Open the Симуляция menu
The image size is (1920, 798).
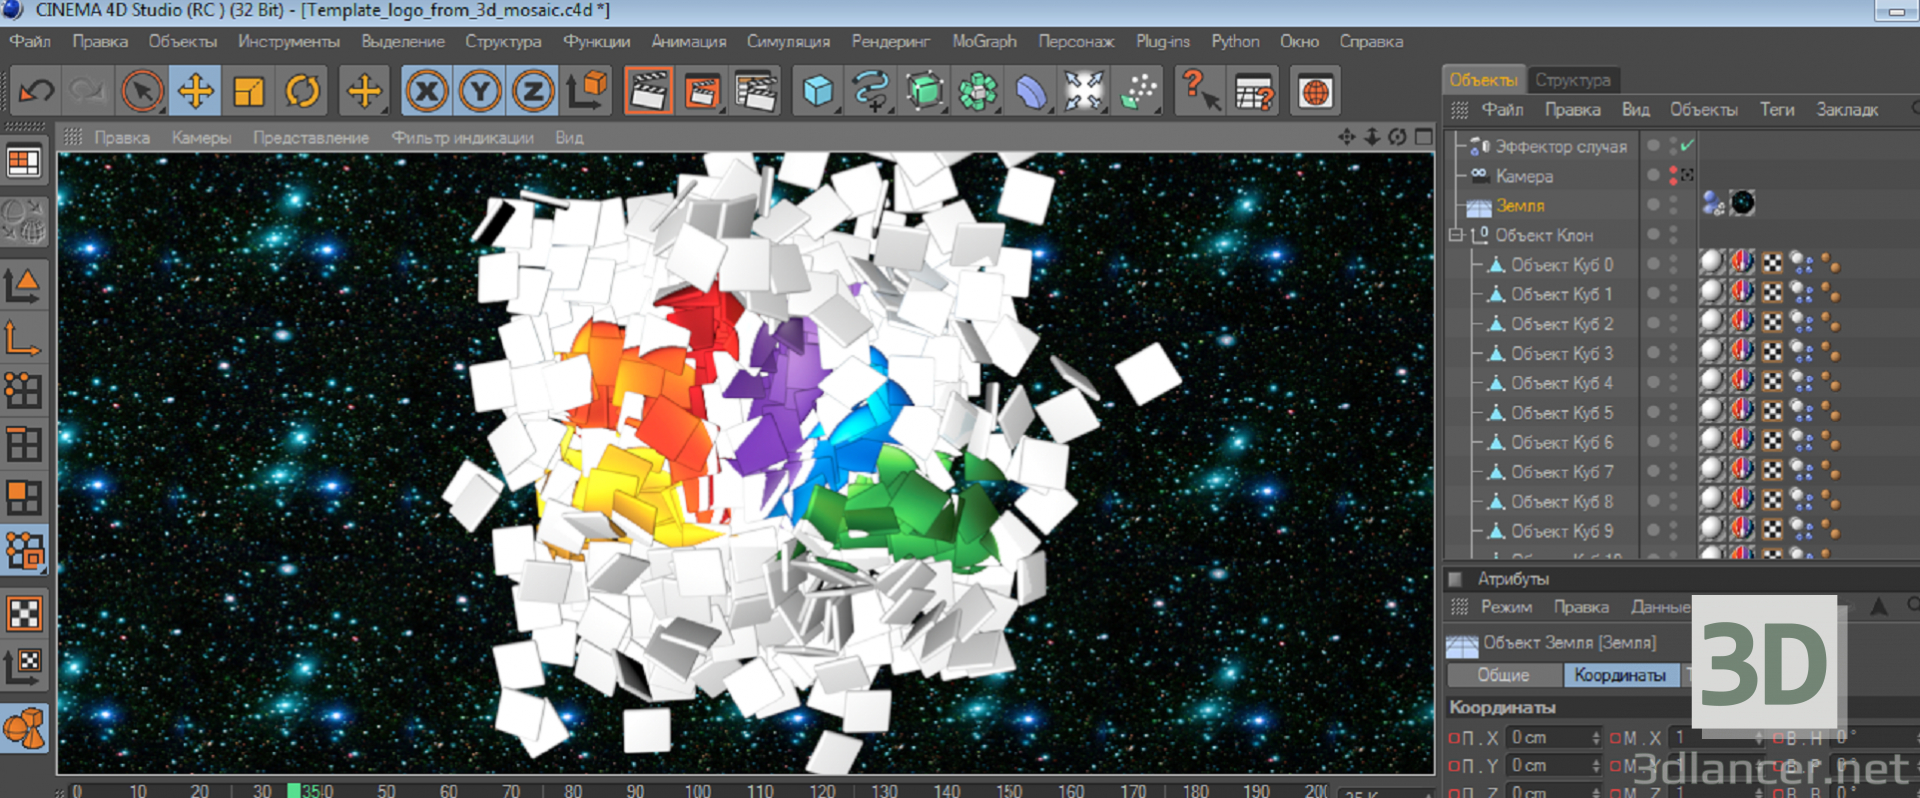(x=788, y=42)
